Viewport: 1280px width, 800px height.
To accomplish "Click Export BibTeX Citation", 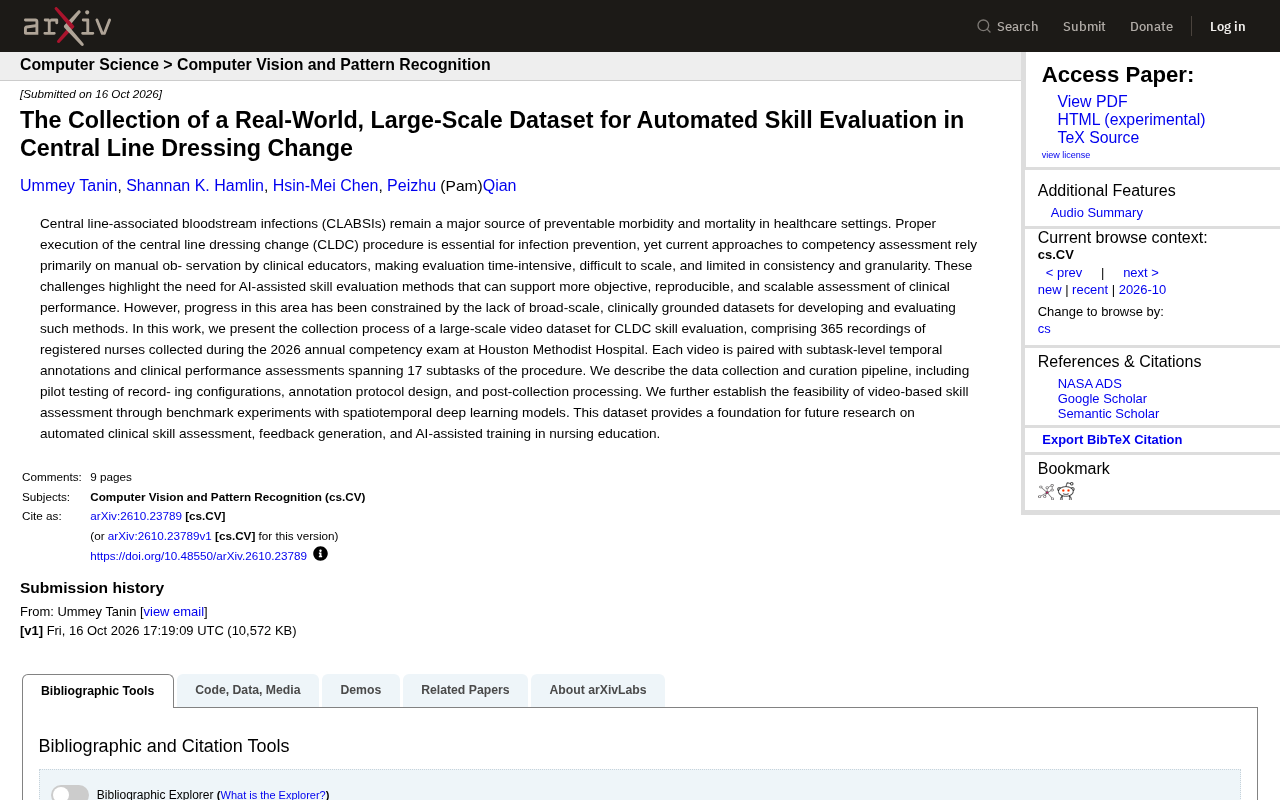I will [1112, 440].
